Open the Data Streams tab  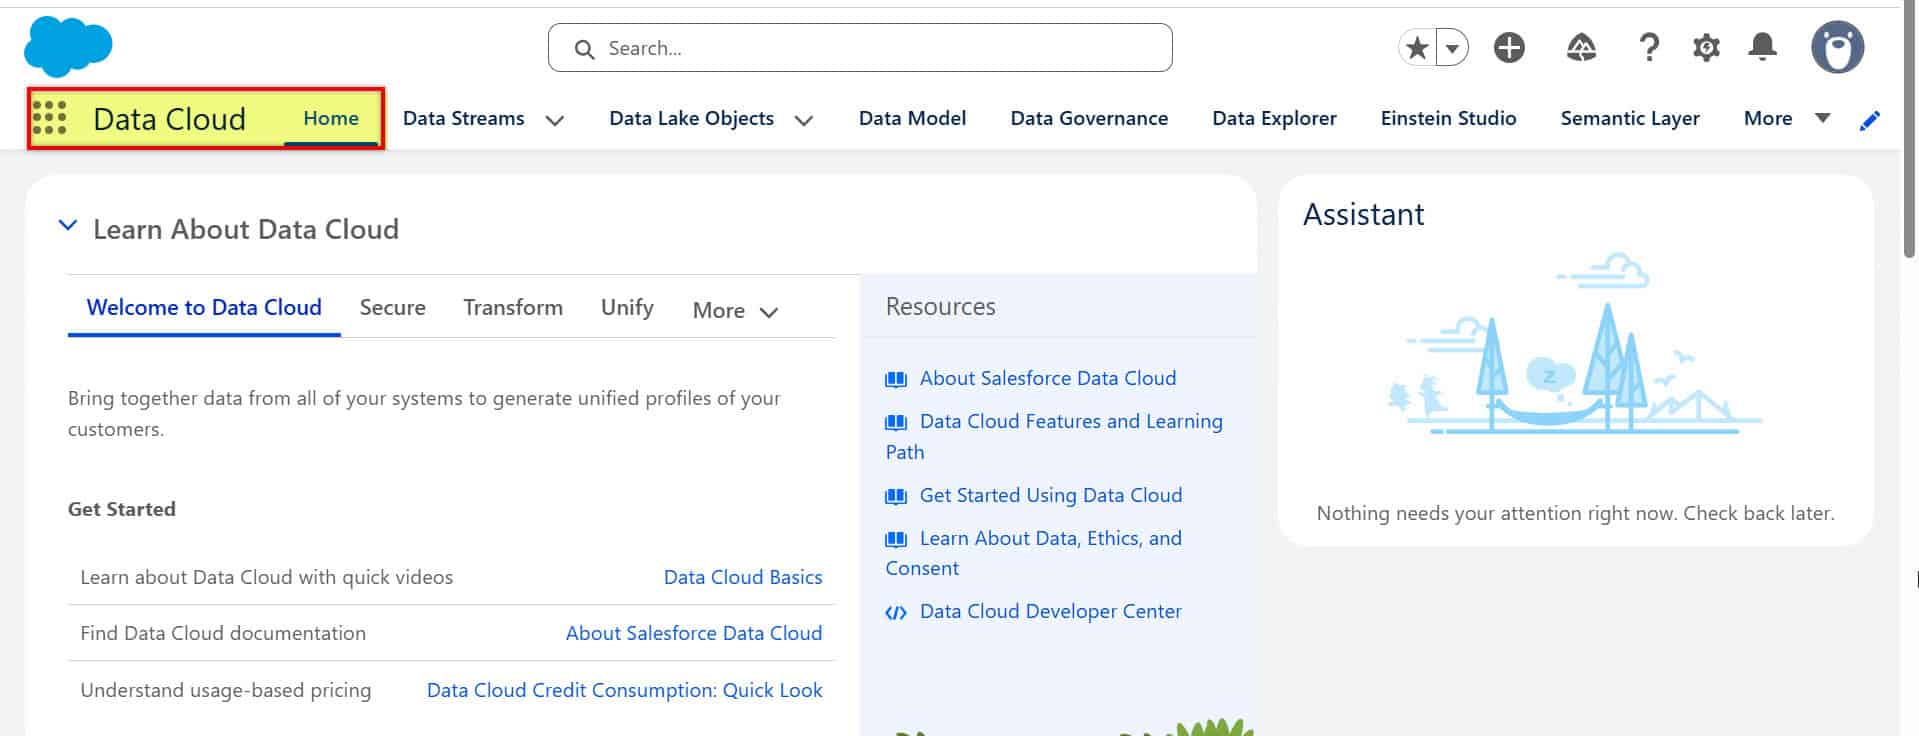tap(463, 118)
